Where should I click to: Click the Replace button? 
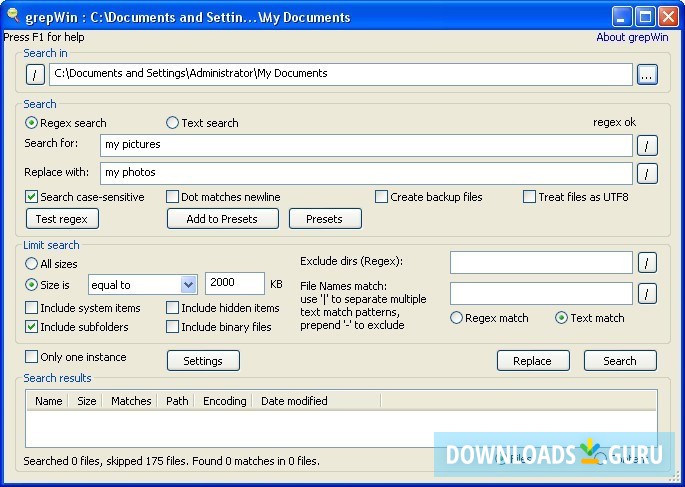tap(533, 361)
